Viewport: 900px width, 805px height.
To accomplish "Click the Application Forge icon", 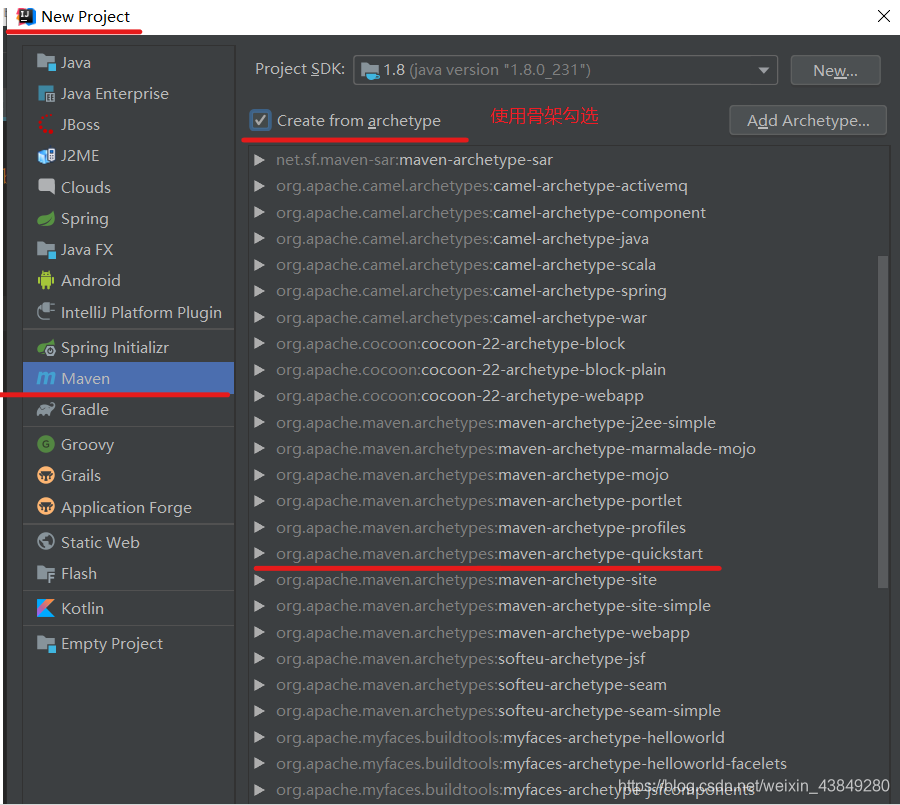I will click(x=46, y=507).
